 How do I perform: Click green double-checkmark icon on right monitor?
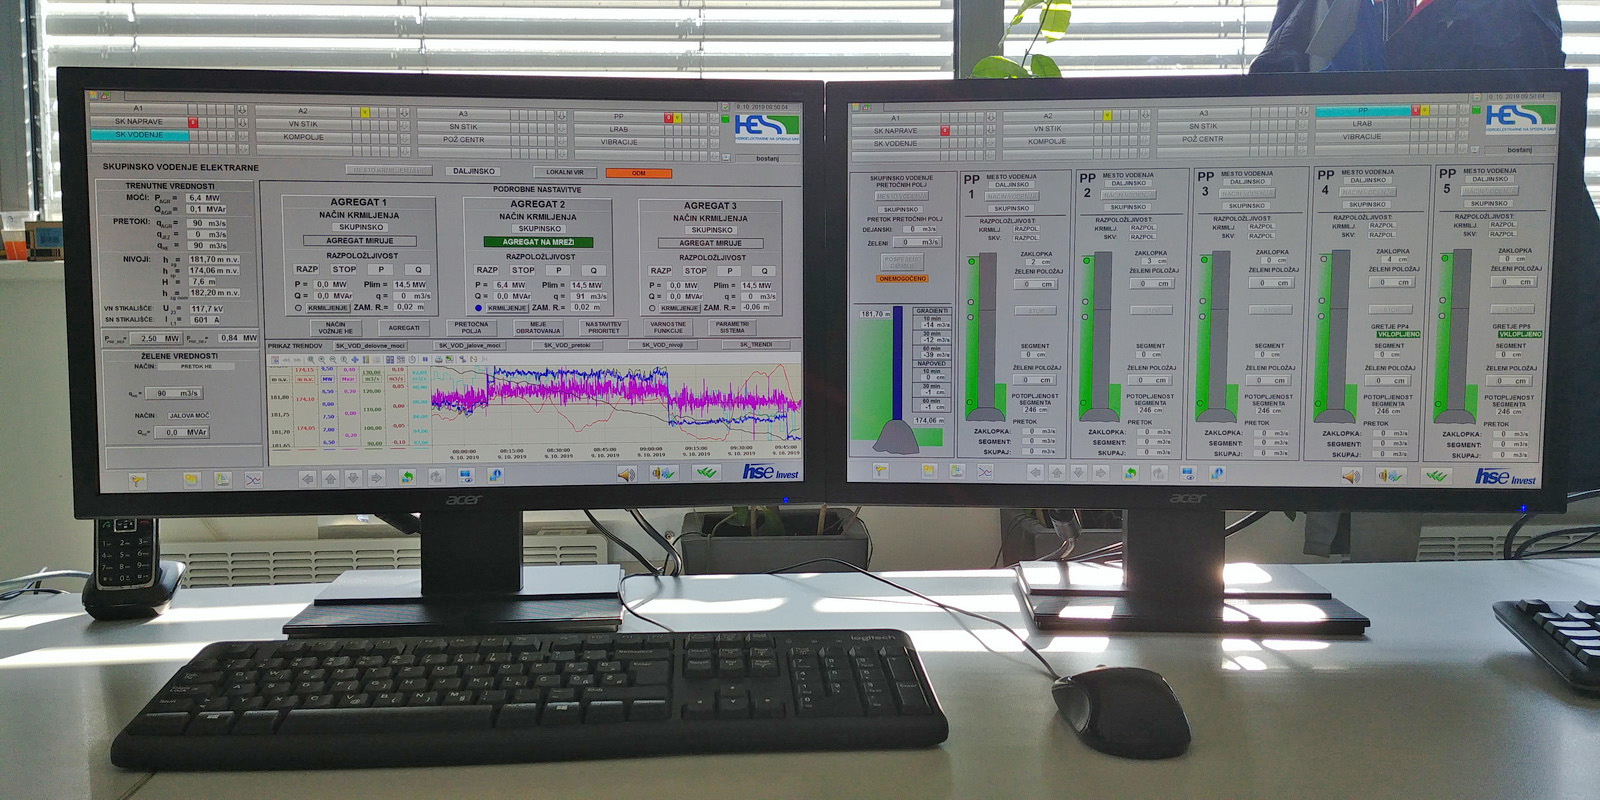click(x=1436, y=476)
